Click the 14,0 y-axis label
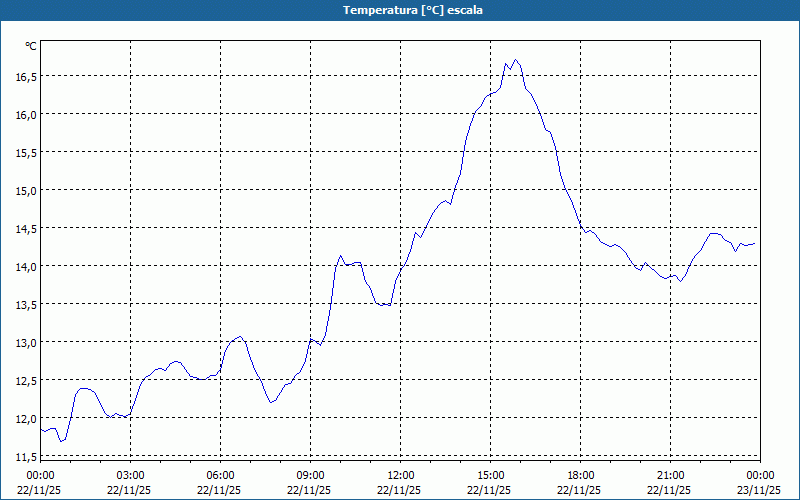The height and width of the screenshot is (500, 800). point(26,267)
